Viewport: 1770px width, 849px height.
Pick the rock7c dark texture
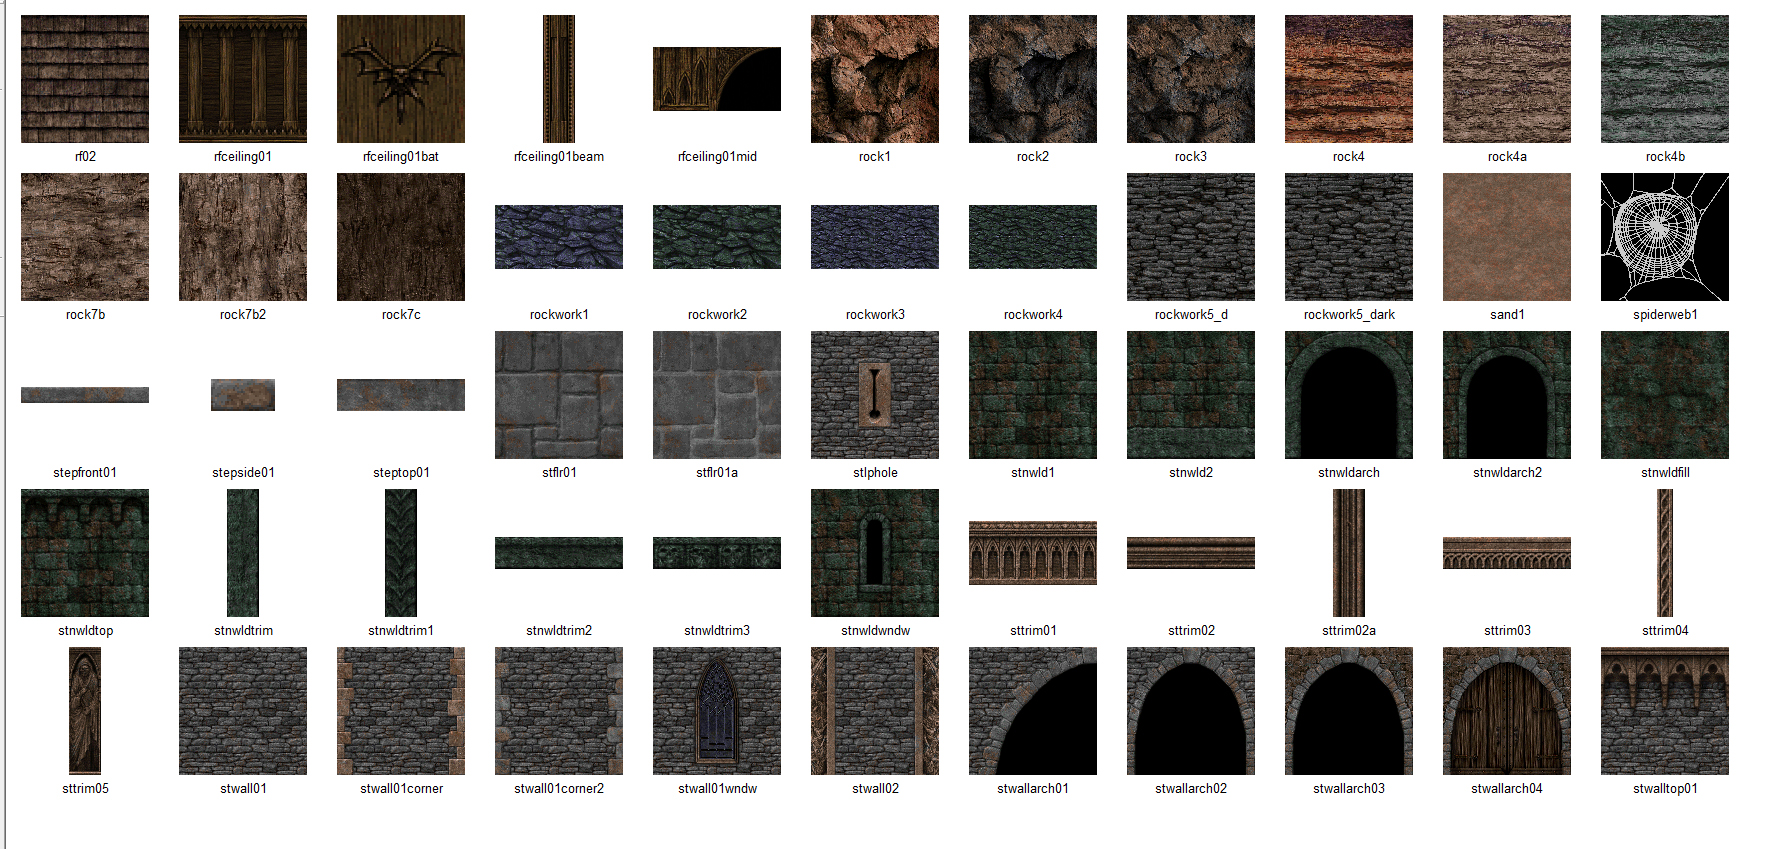tap(401, 237)
